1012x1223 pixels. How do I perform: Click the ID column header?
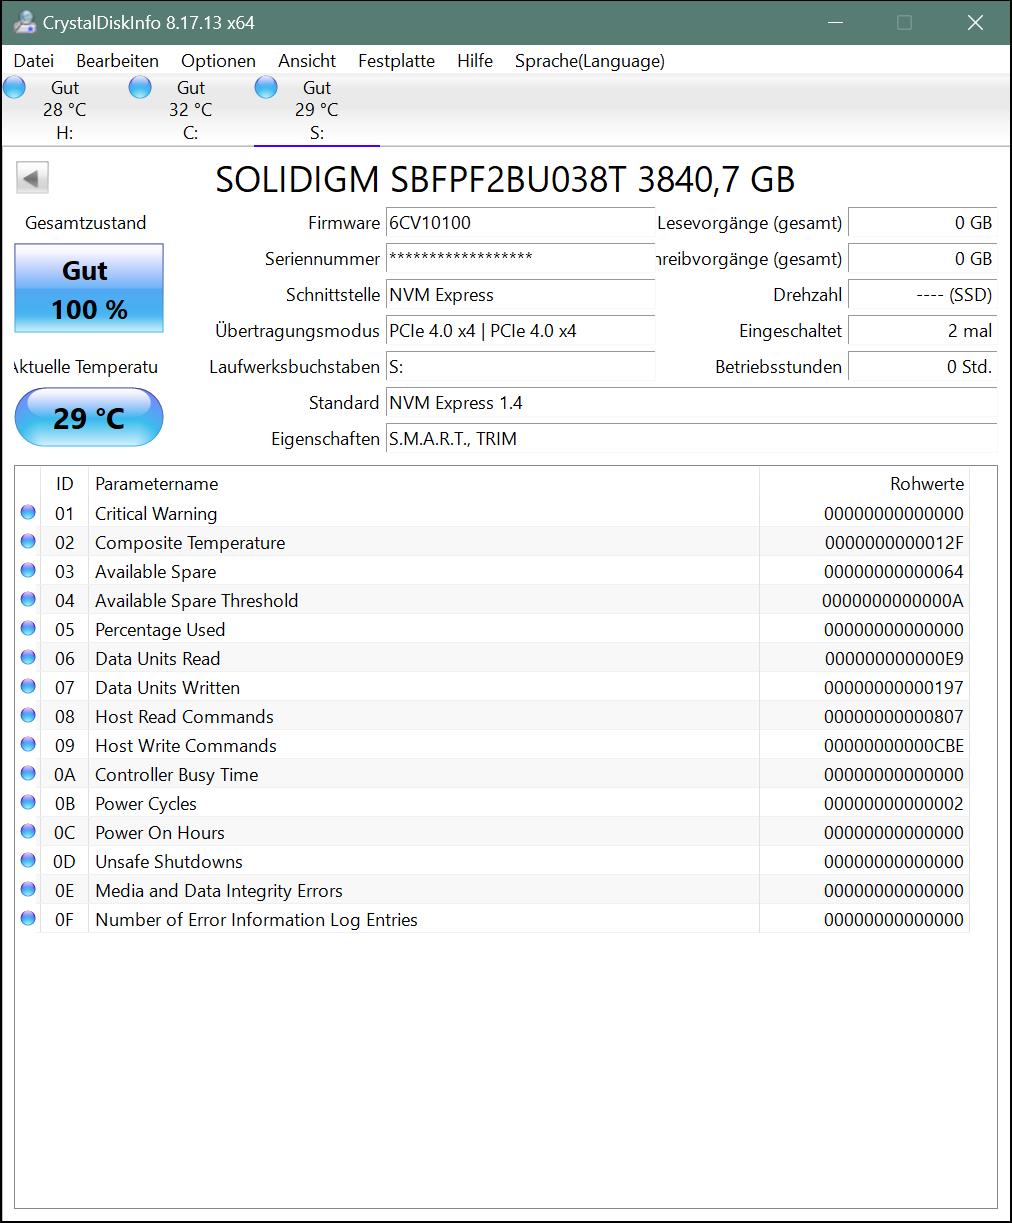(64, 484)
